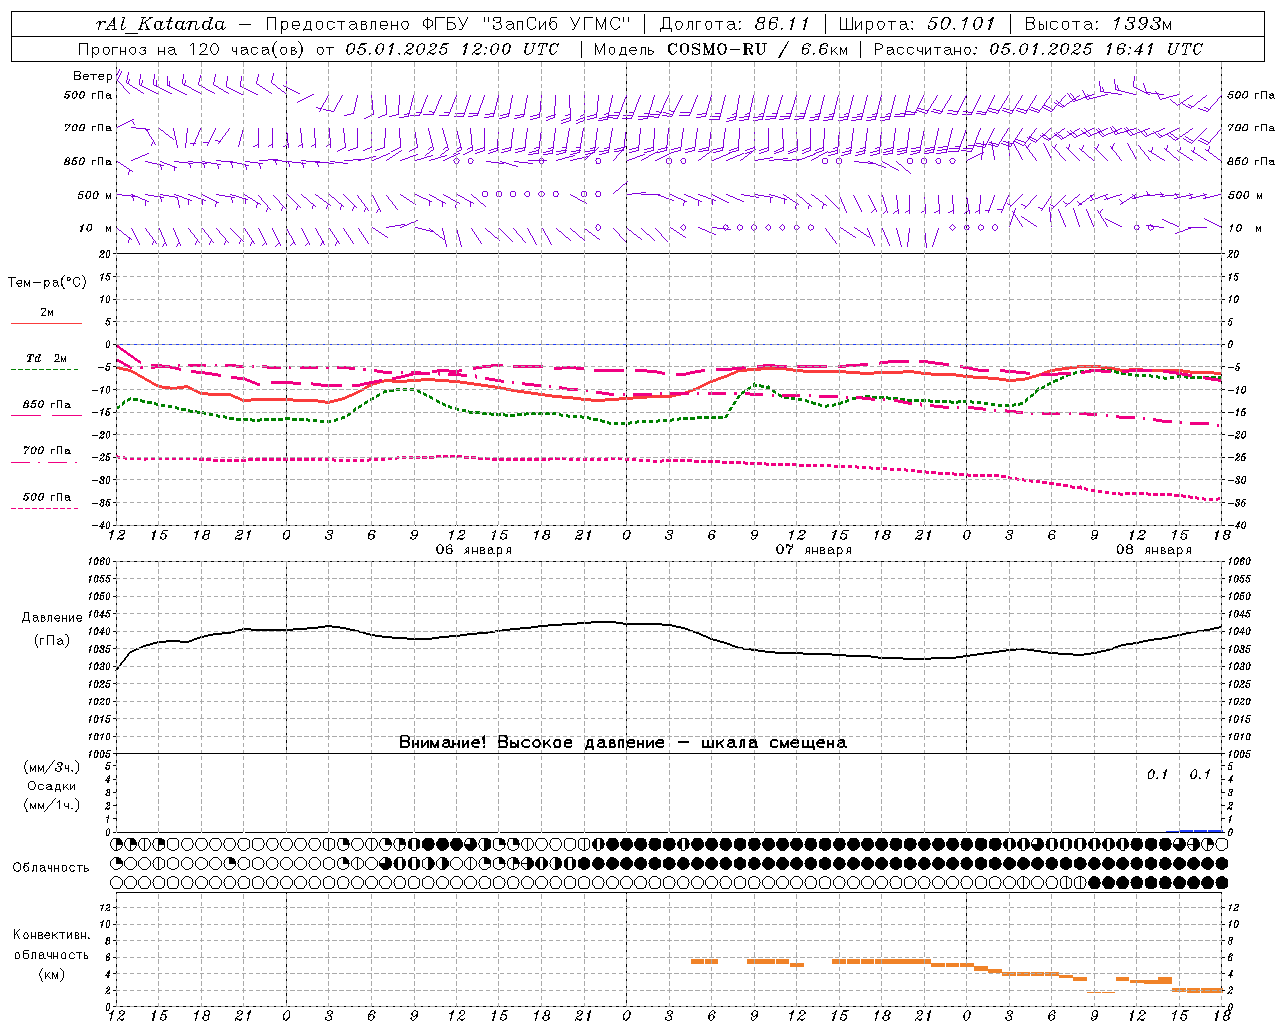Click the date label 07 января

coord(814,550)
